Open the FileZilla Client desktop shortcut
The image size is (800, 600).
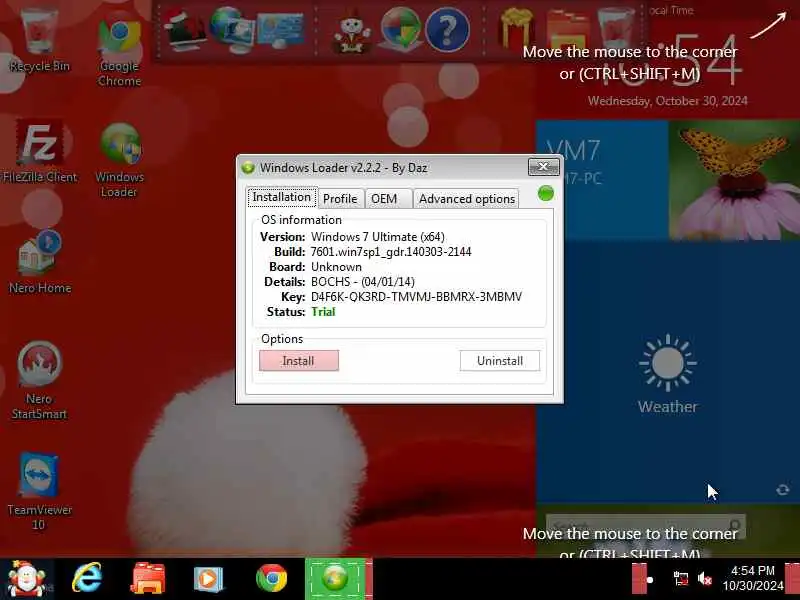(40, 152)
